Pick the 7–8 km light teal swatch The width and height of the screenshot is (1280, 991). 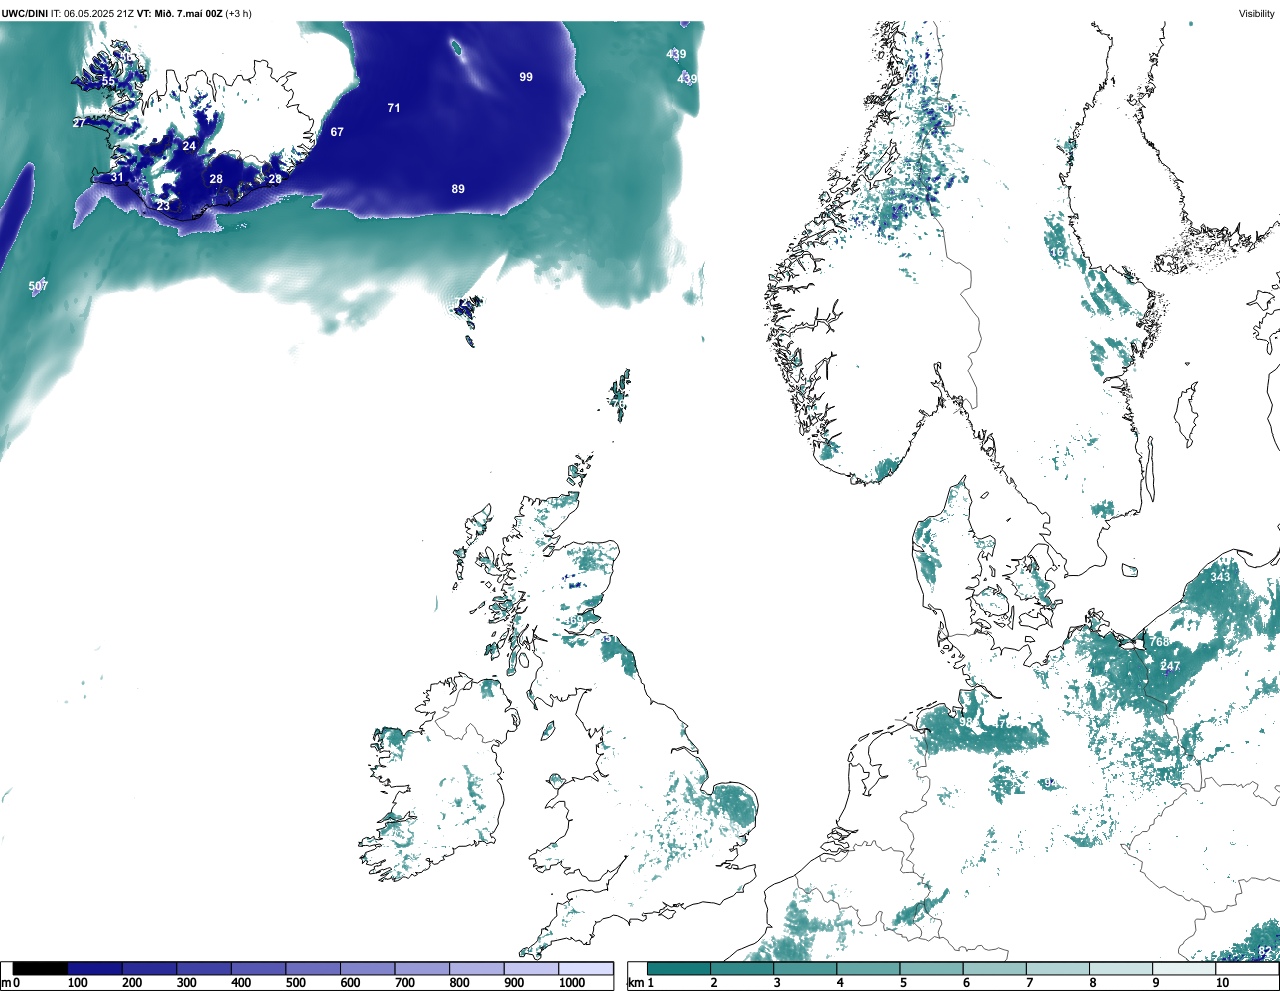tap(1058, 968)
